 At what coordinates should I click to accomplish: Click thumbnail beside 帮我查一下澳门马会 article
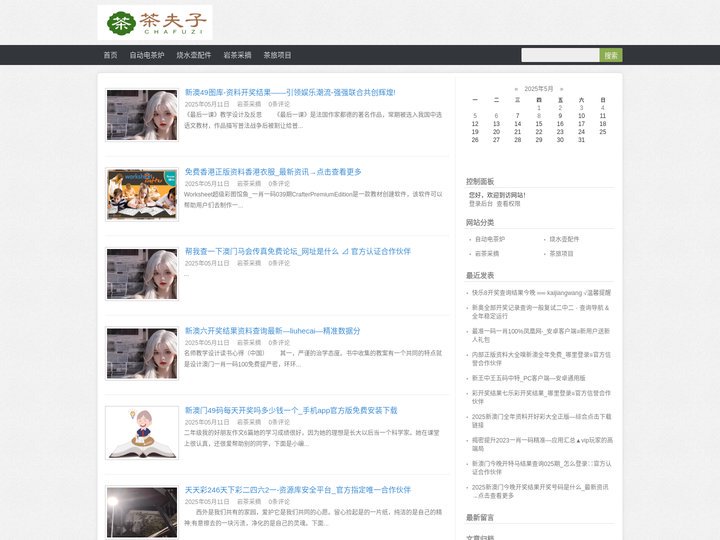pyautogui.click(x=142, y=274)
